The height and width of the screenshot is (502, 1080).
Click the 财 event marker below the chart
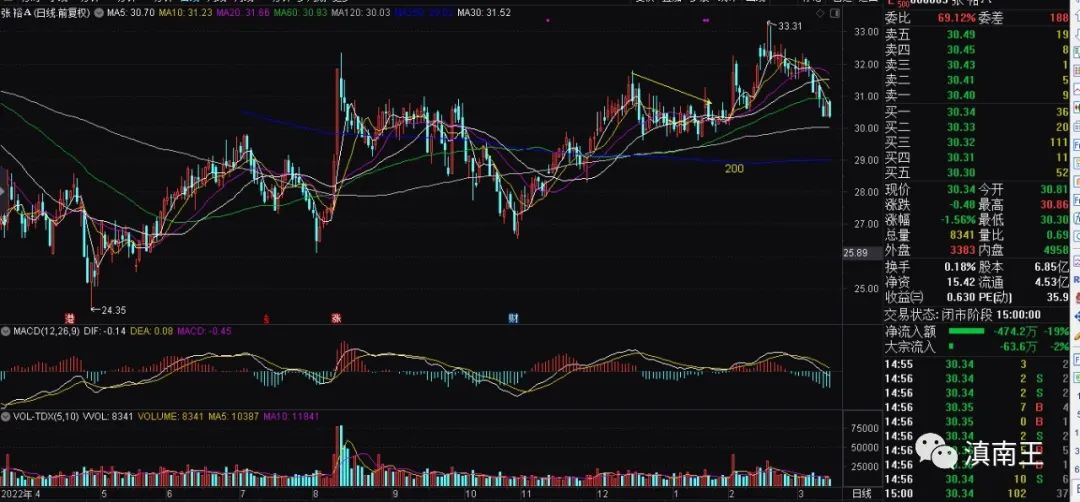513,319
